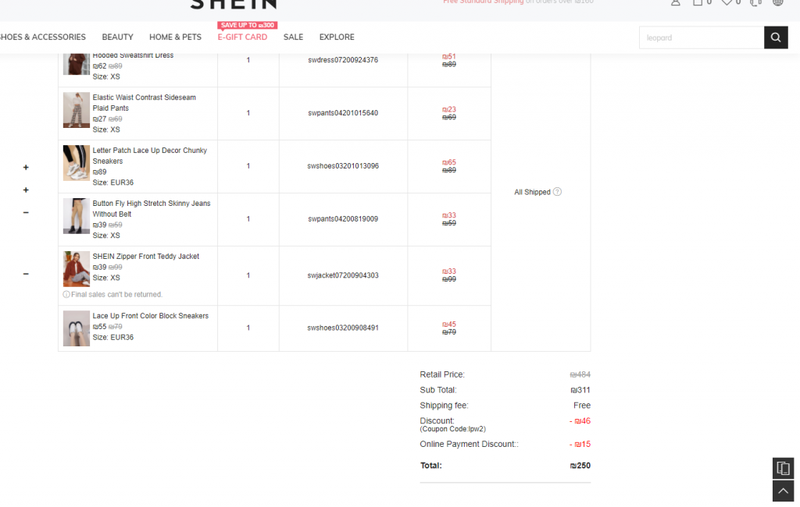
Task: Open Lace Up Front Color Block Sneakers link
Action: (x=150, y=316)
